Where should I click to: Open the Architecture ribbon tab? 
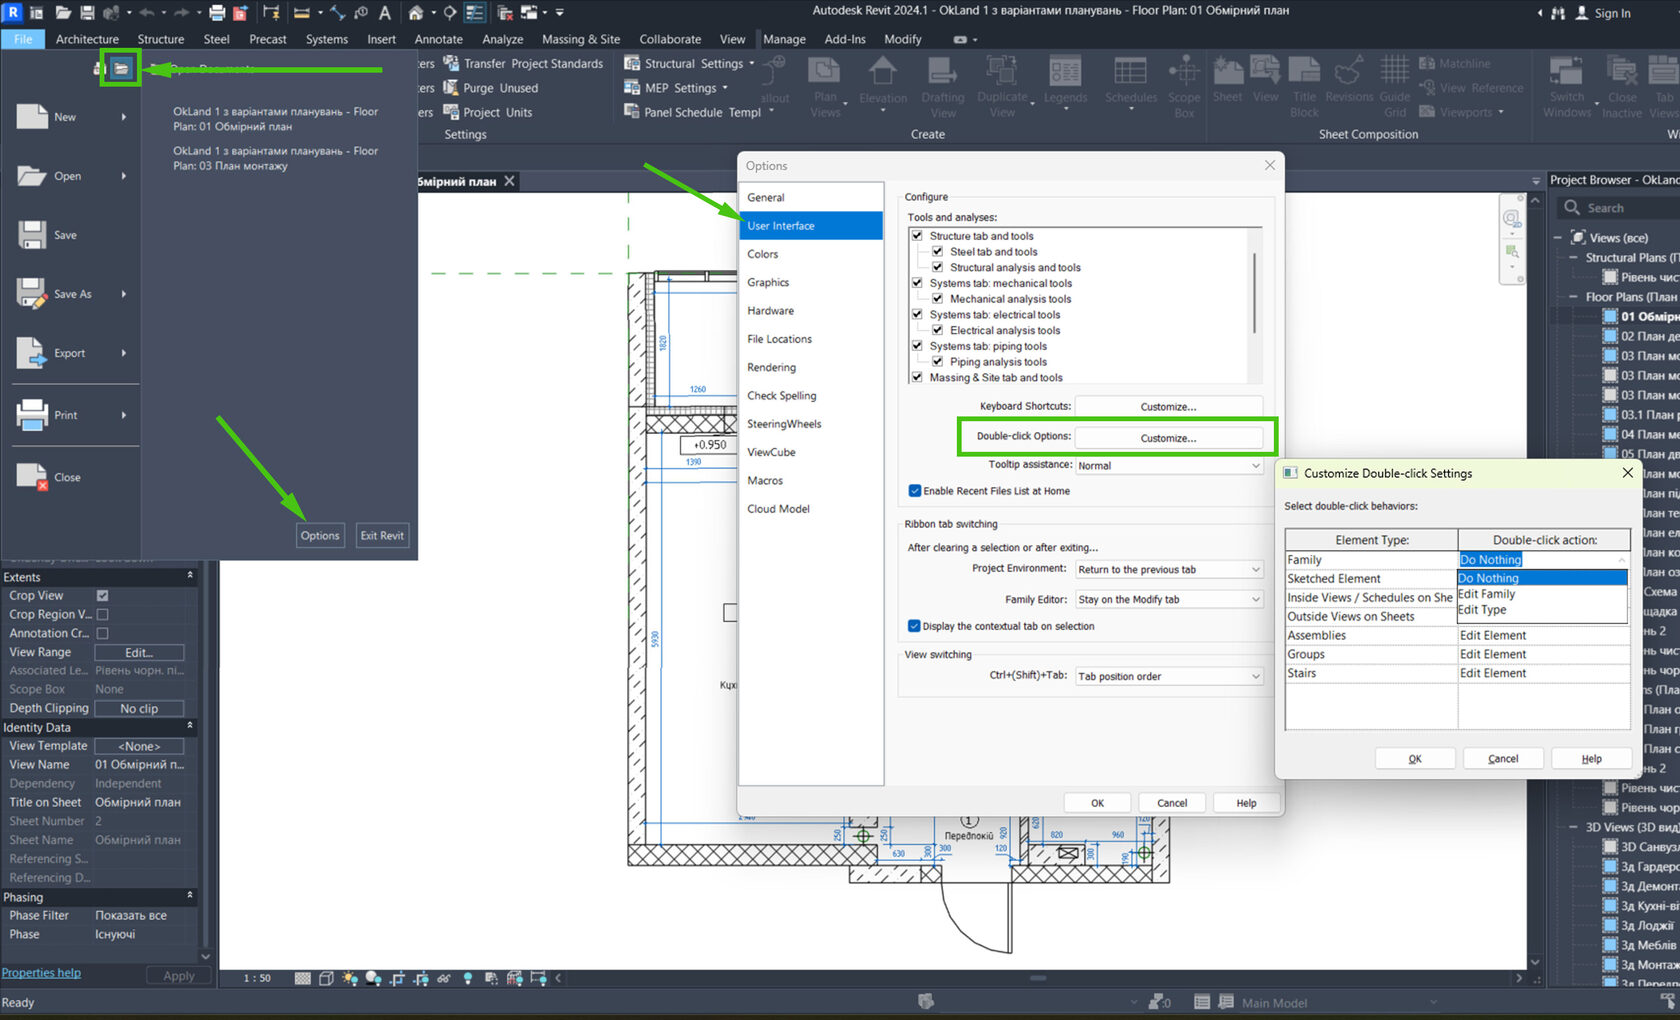87,39
